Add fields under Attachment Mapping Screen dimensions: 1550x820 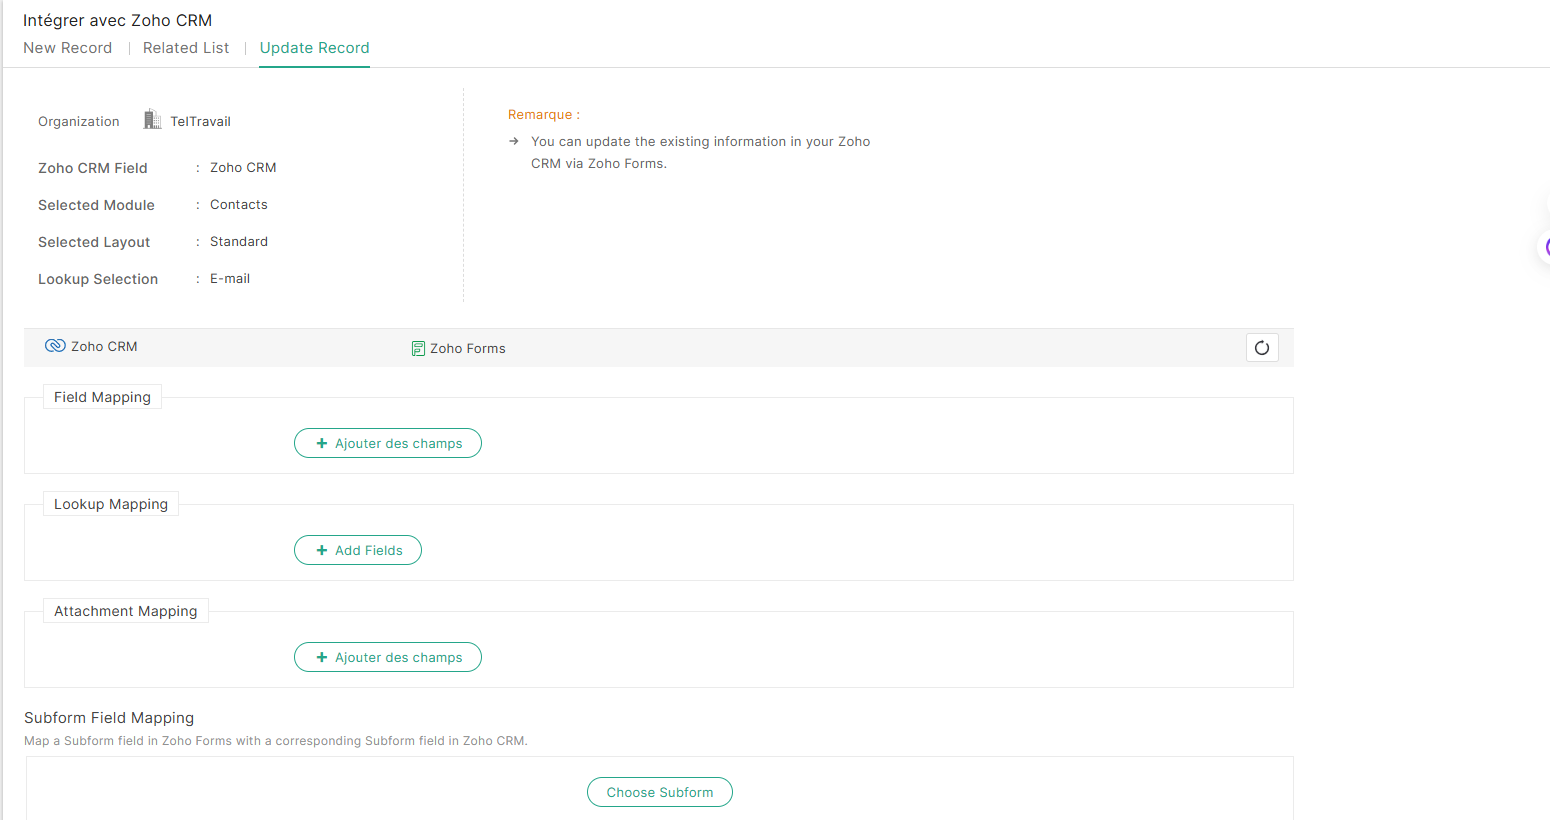(388, 657)
